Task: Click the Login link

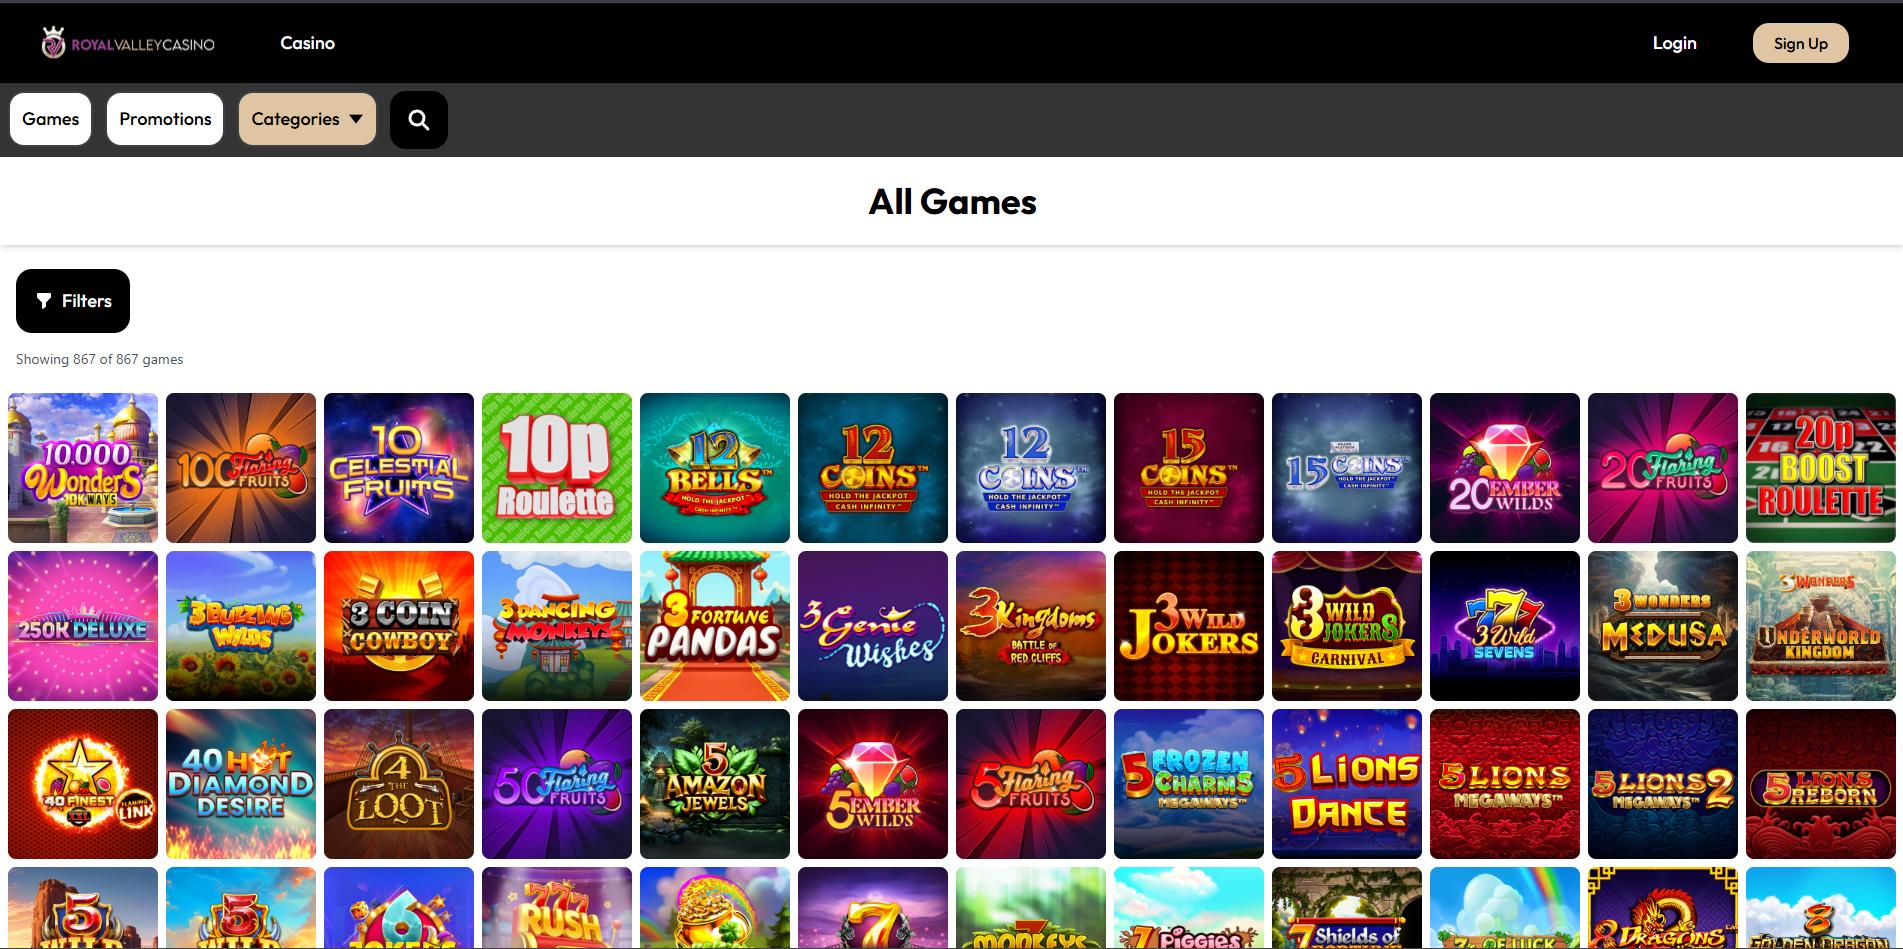Action: [x=1674, y=43]
